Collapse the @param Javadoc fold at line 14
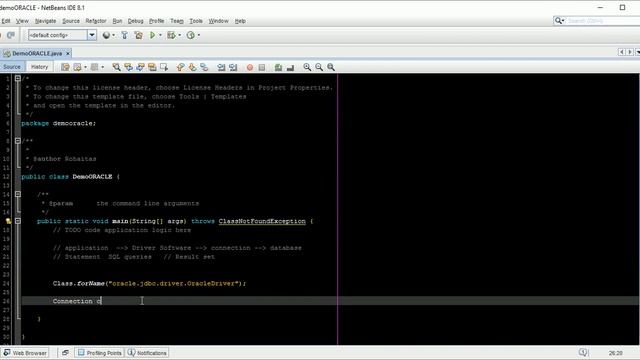Screen dimensions: 640x360 (18, 194)
